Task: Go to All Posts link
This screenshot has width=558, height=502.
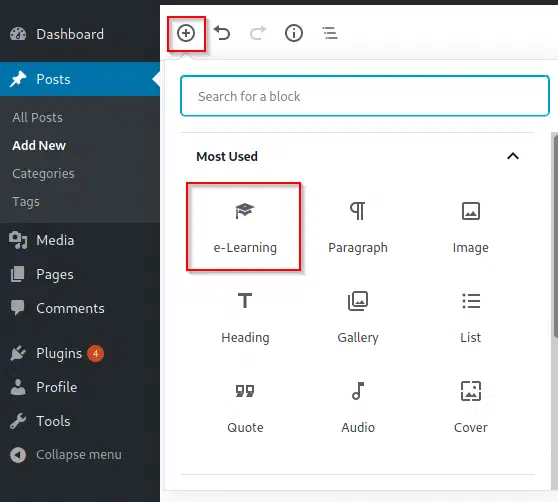Action: coord(37,117)
